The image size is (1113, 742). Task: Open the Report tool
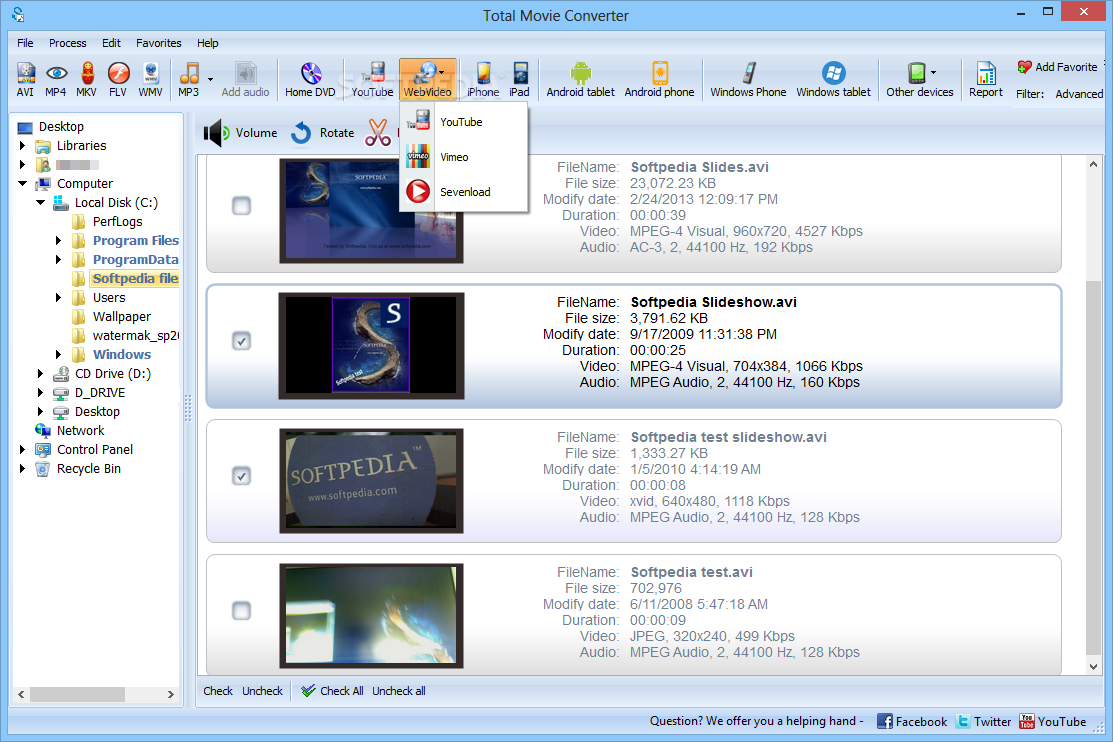(986, 79)
